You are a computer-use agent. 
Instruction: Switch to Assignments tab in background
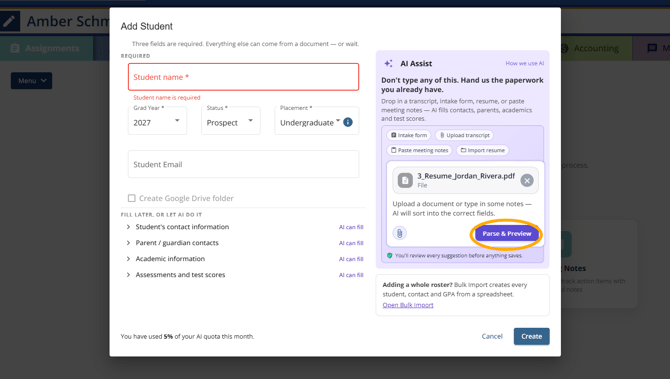(47, 48)
